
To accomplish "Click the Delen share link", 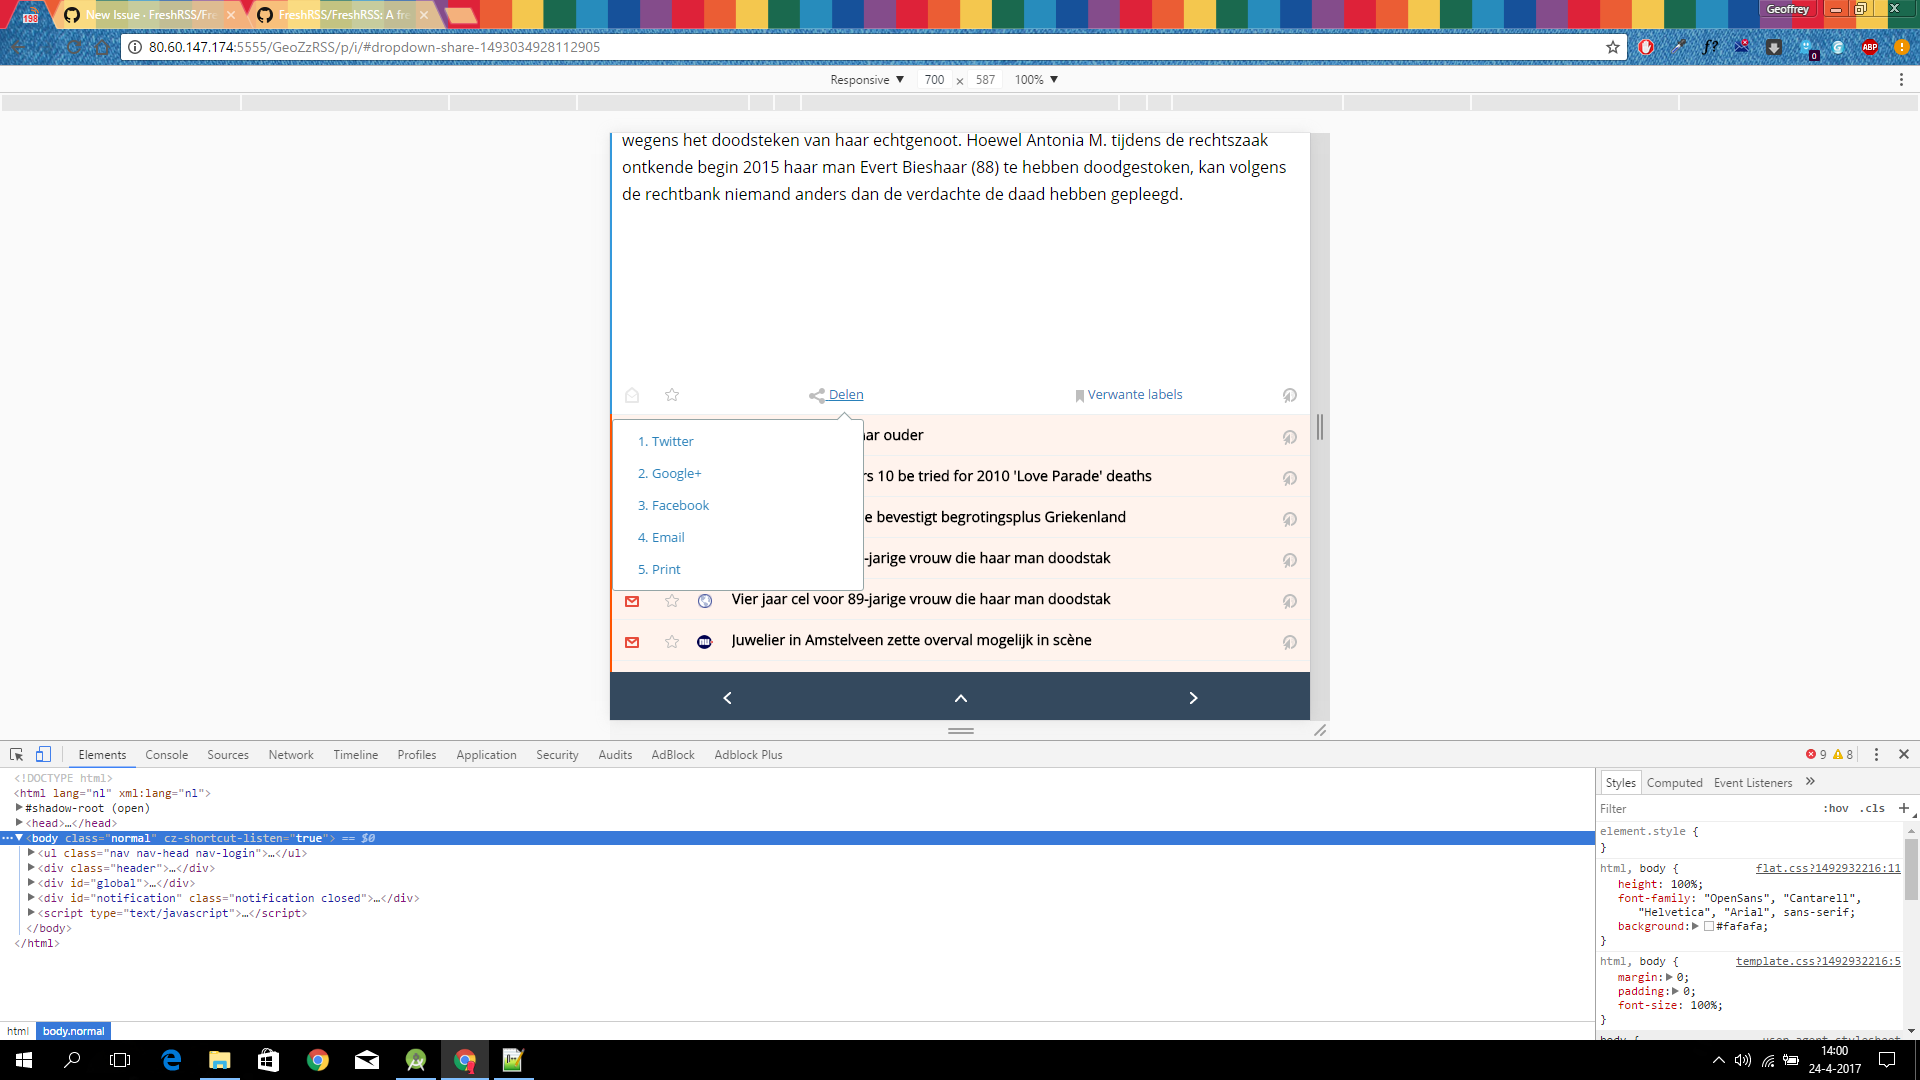I will point(845,395).
